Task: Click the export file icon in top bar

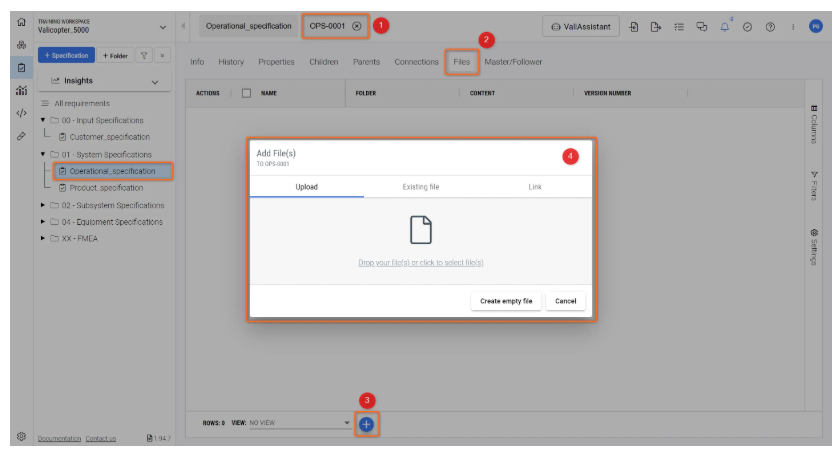Action: coord(656,27)
